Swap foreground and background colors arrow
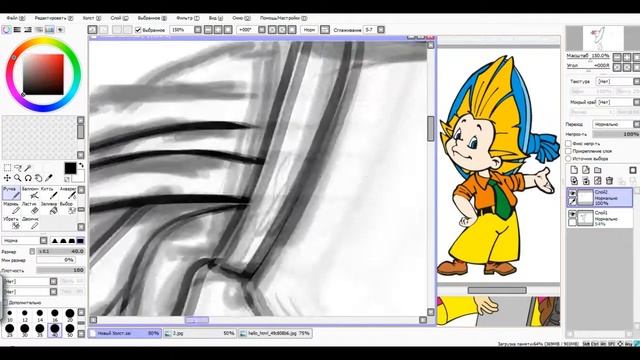Image resolution: width=640 pixels, height=360 pixels. tap(81, 165)
